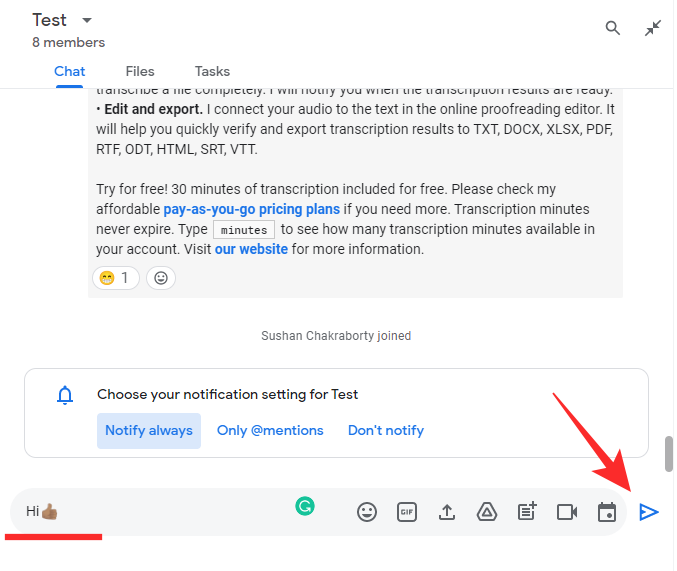Click the bell icon in the notification card
This screenshot has width=677, height=571.
pos(65,395)
